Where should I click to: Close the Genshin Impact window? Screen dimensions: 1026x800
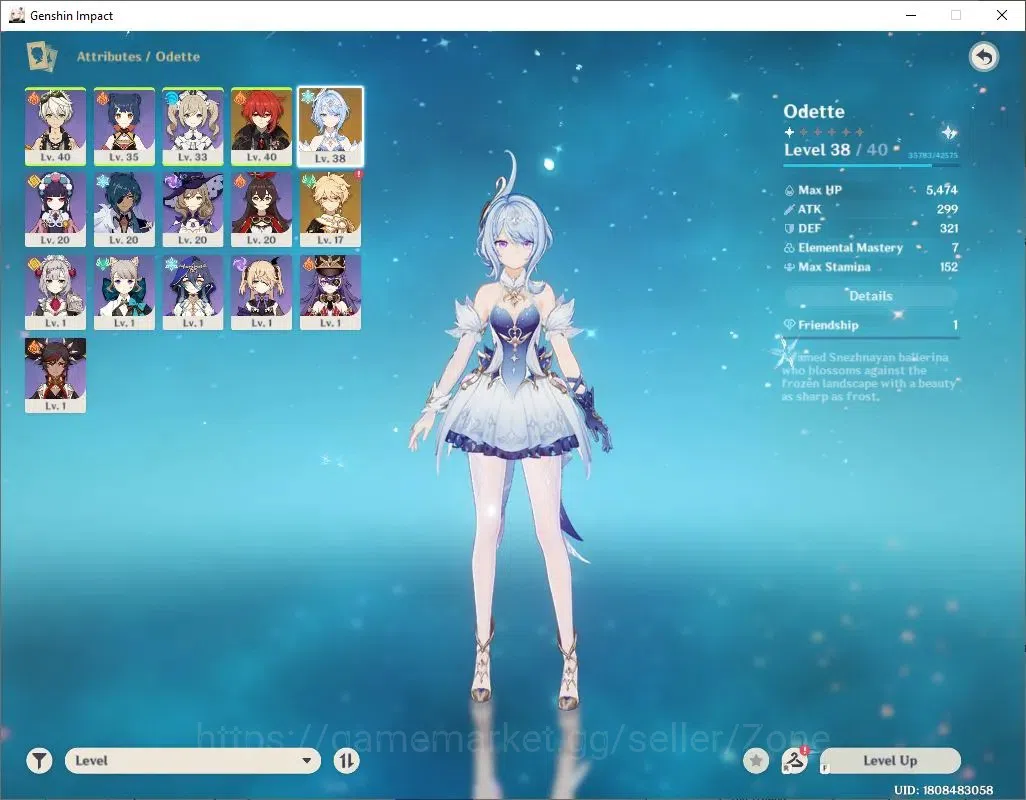click(x=1002, y=15)
